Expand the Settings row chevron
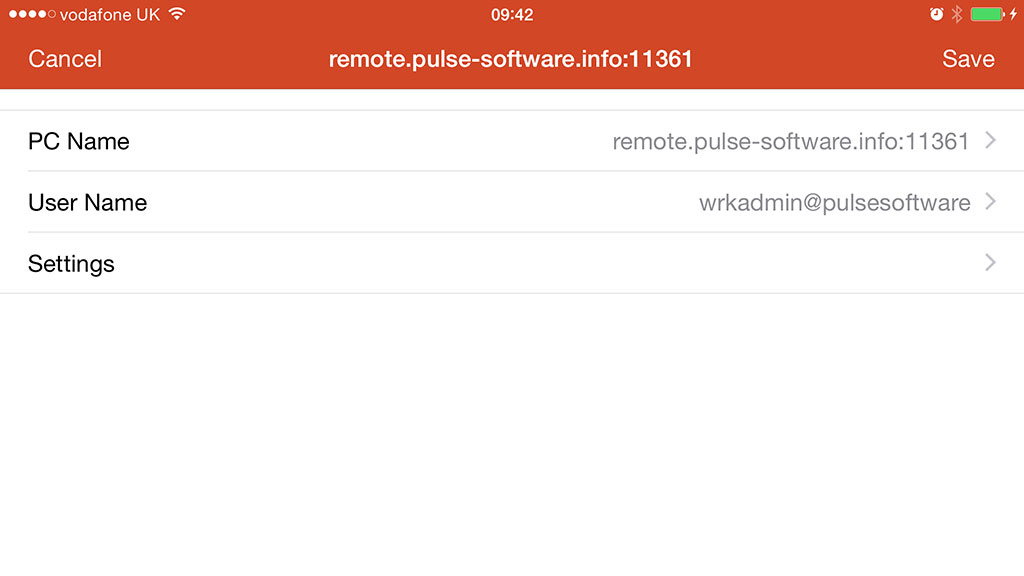This screenshot has width=1024, height=576. (991, 263)
